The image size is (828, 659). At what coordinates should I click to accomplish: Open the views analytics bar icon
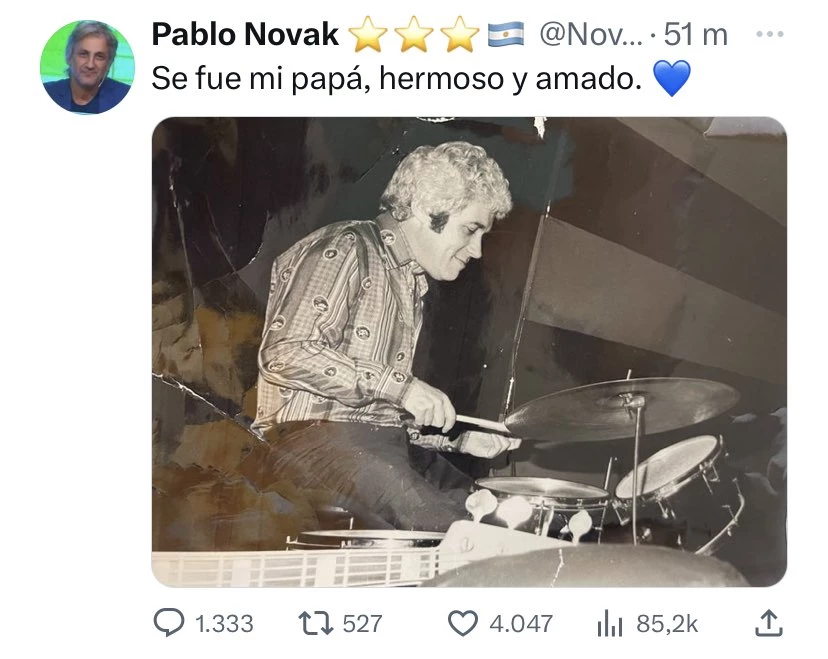pos(610,623)
